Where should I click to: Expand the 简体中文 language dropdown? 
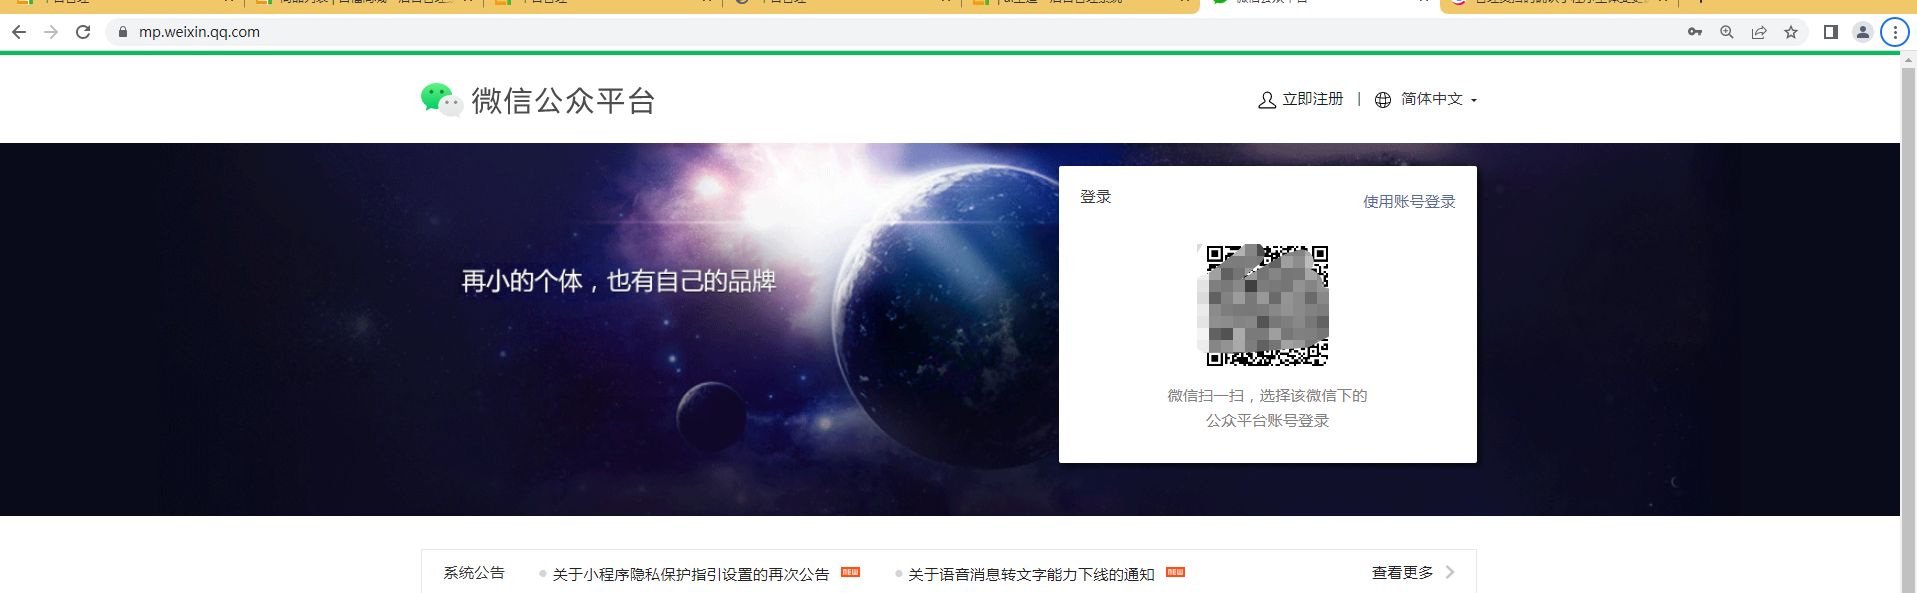1431,99
